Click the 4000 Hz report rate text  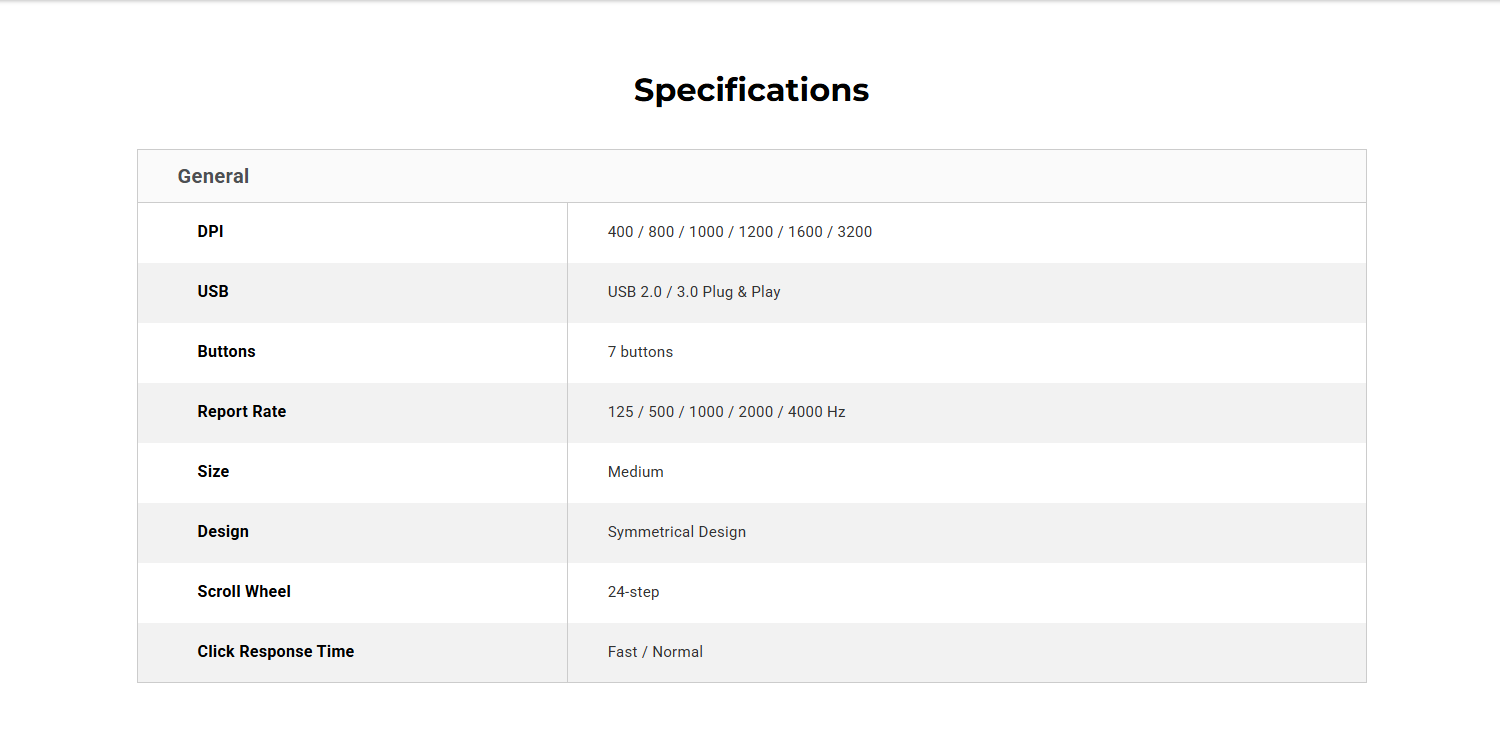[x=817, y=412]
